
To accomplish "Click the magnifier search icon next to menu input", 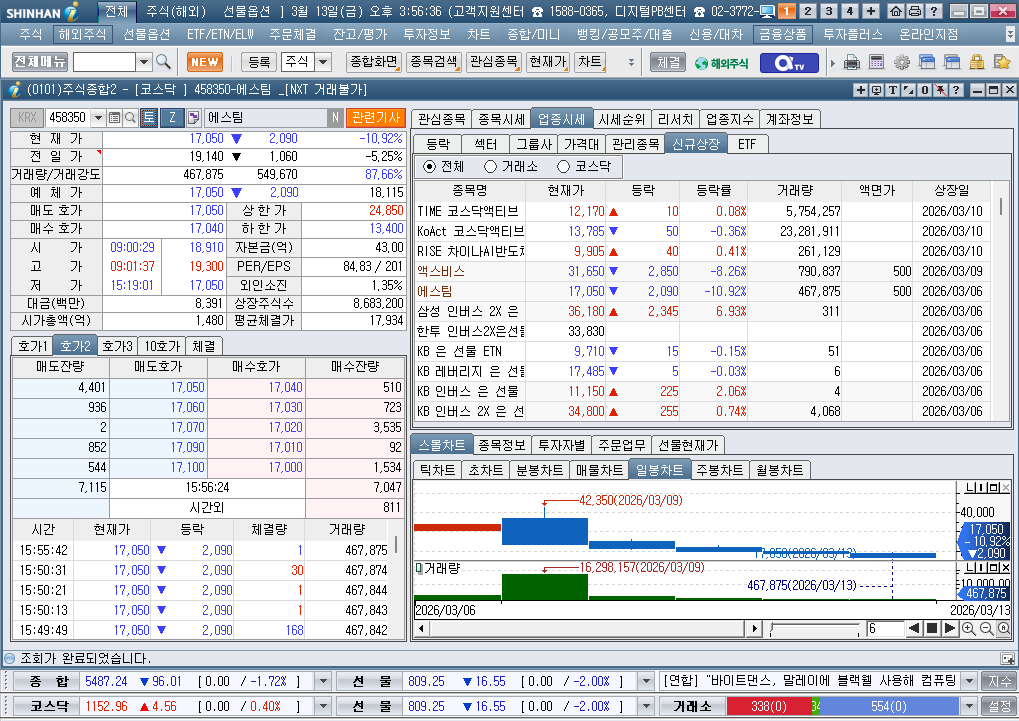I will [x=163, y=62].
